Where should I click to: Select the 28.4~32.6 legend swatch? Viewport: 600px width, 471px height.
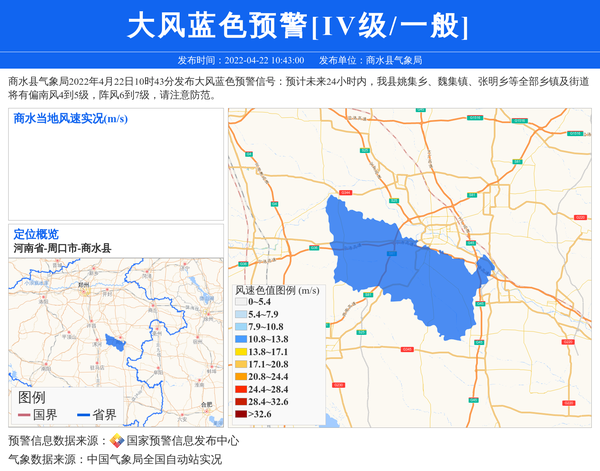241,401
